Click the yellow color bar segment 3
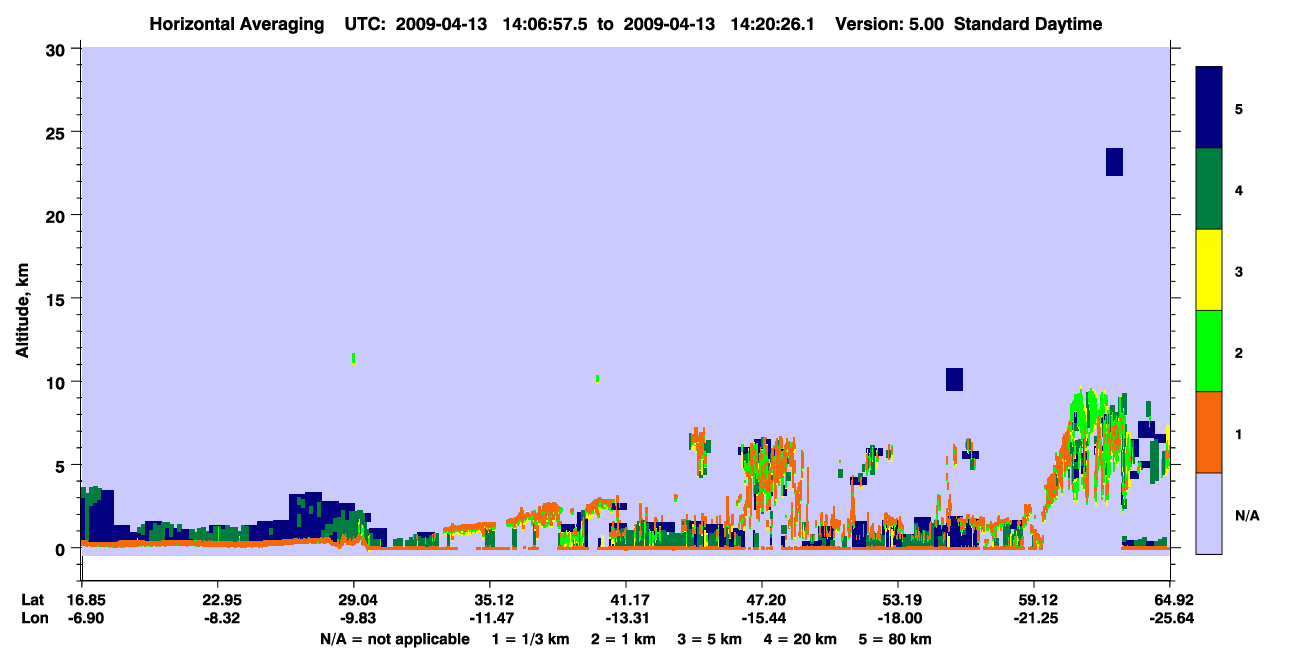The image size is (1300, 667). click(x=1209, y=270)
